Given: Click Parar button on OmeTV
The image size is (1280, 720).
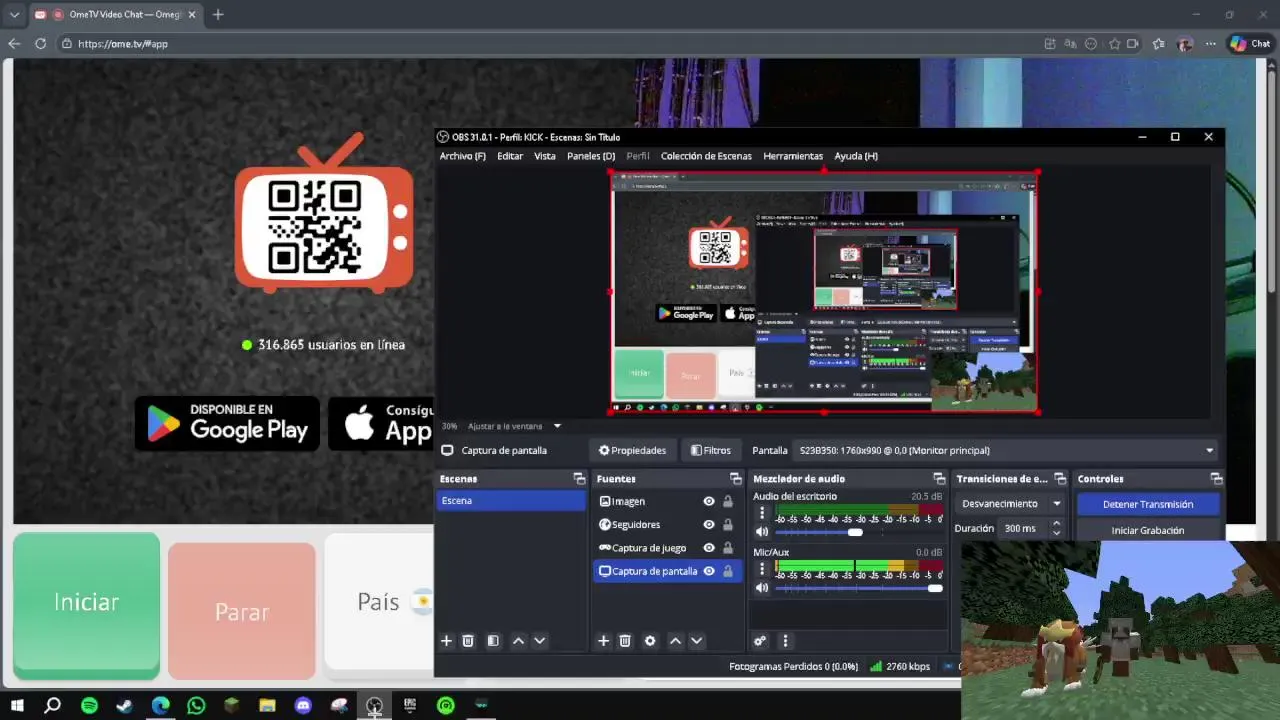Looking at the screenshot, I should click(242, 611).
